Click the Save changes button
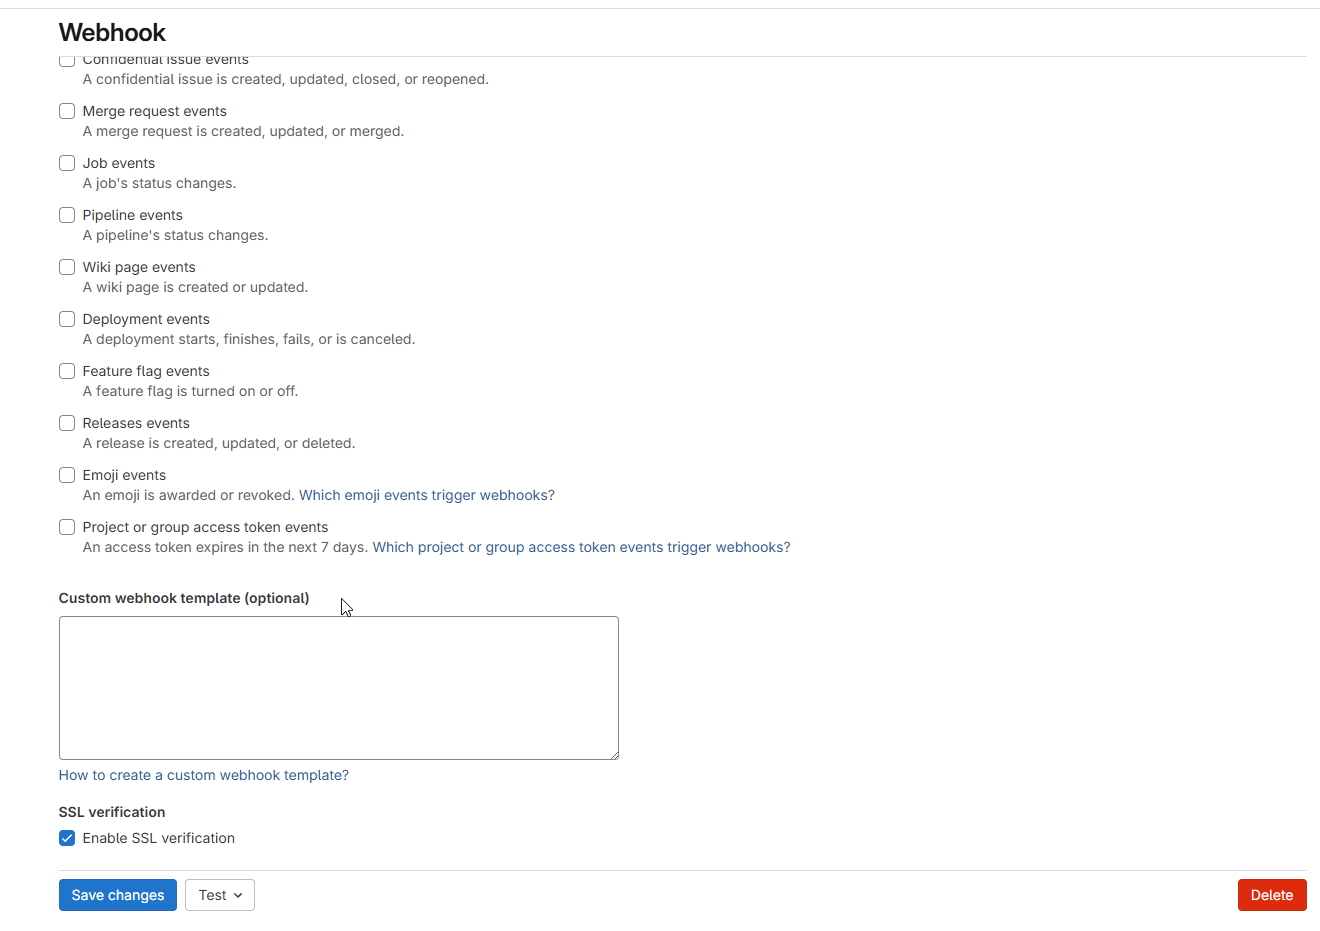 pos(117,894)
